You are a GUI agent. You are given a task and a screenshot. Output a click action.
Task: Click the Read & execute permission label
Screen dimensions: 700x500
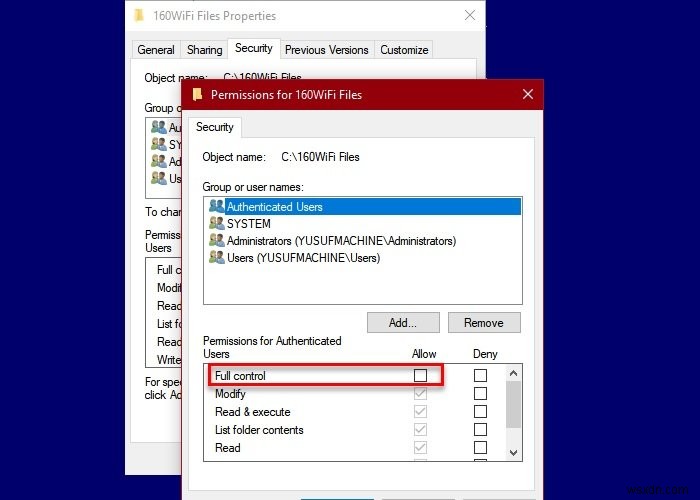(253, 412)
